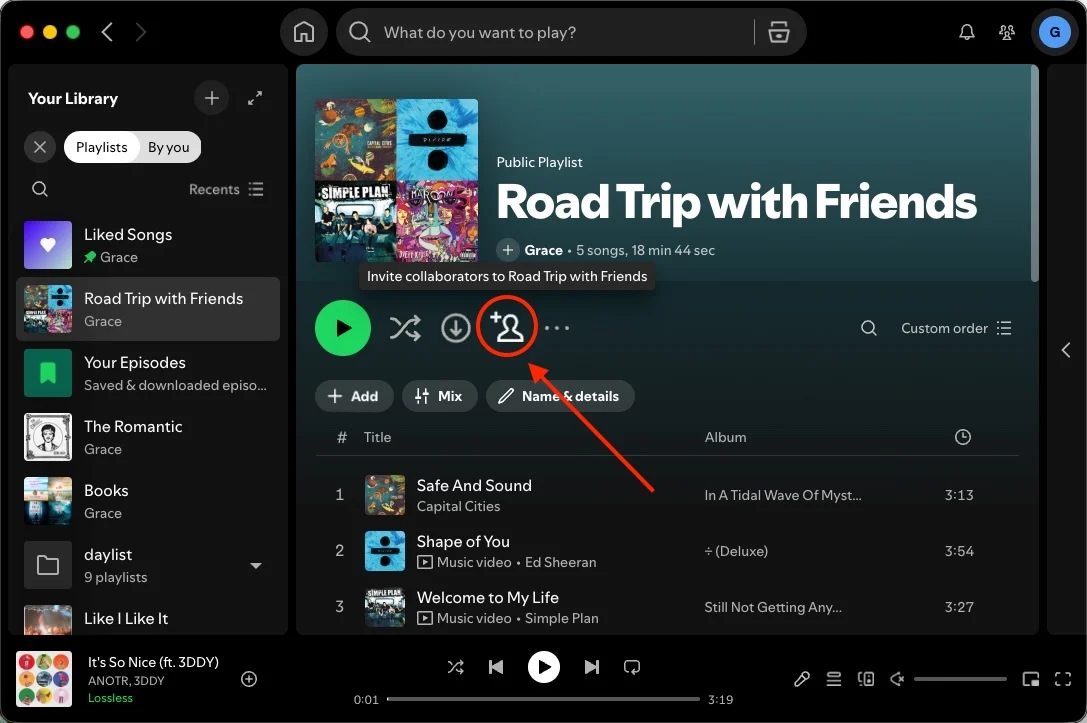Sort by Title column header
Image resolution: width=1087 pixels, height=723 pixels.
coord(377,437)
